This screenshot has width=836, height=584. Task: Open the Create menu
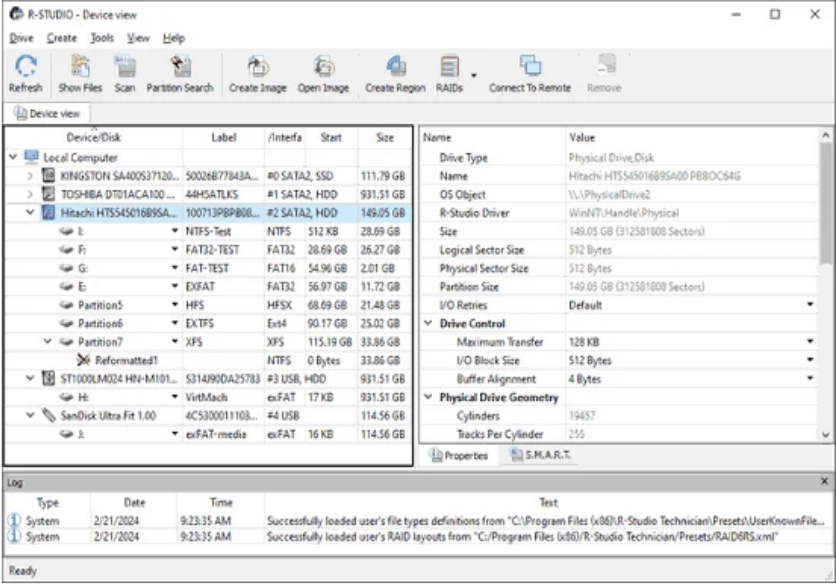tap(62, 38)
